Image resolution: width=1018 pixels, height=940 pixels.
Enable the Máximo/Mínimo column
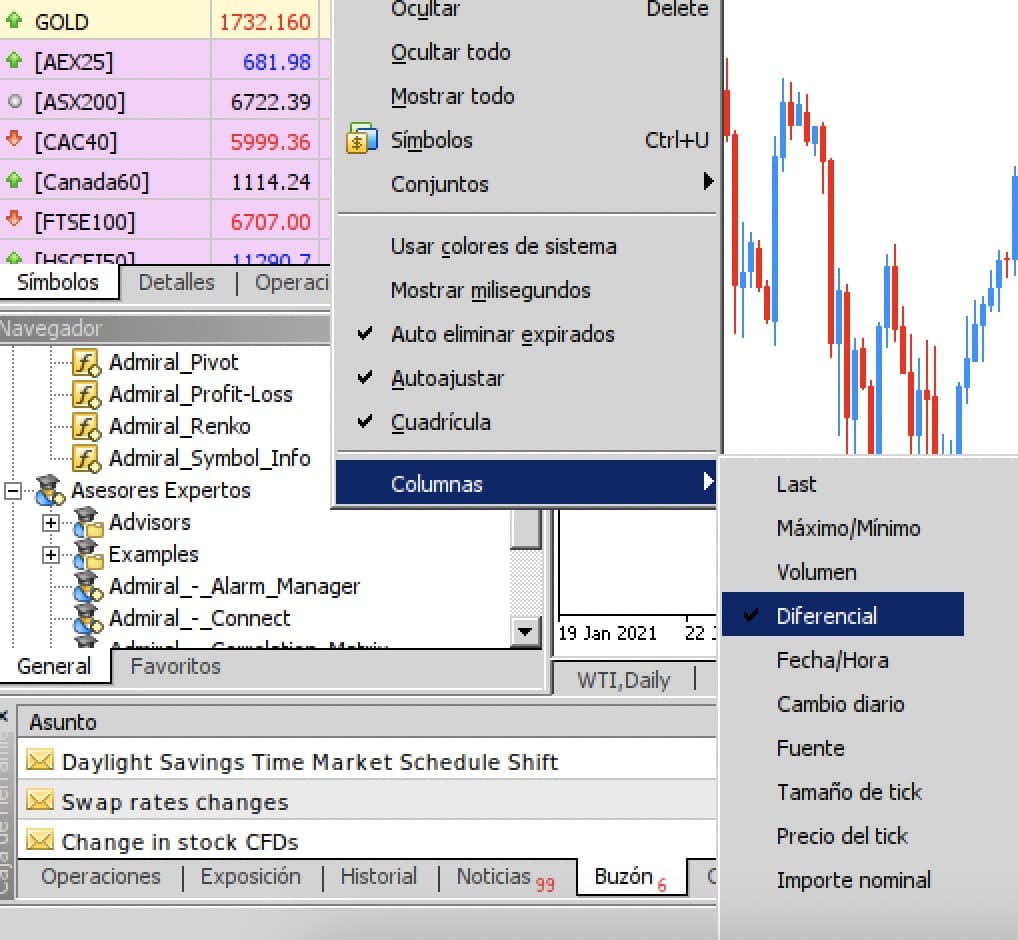843,528
